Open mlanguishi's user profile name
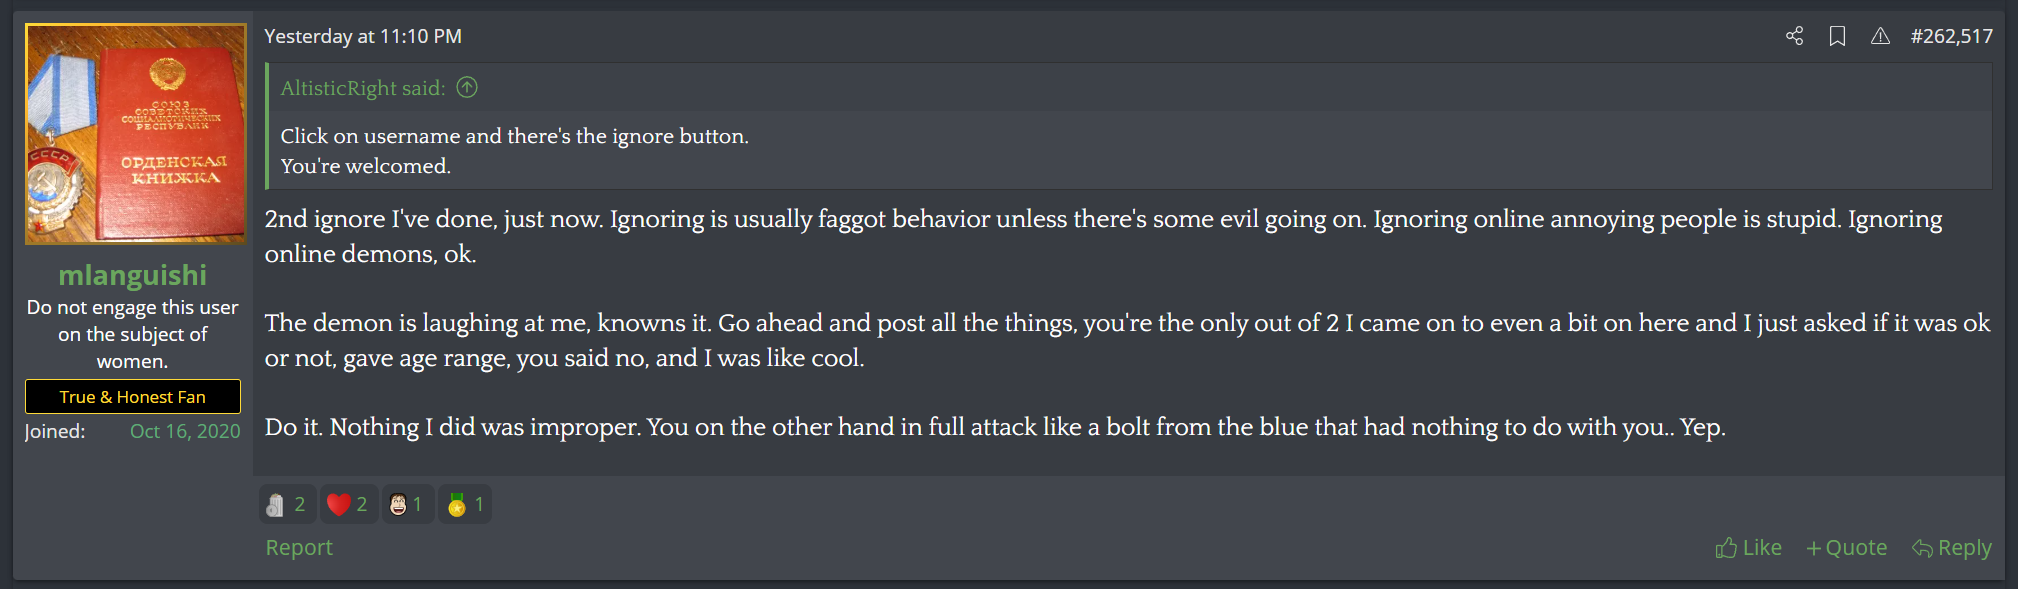2018x589 pixels. [x=133, y=275]
